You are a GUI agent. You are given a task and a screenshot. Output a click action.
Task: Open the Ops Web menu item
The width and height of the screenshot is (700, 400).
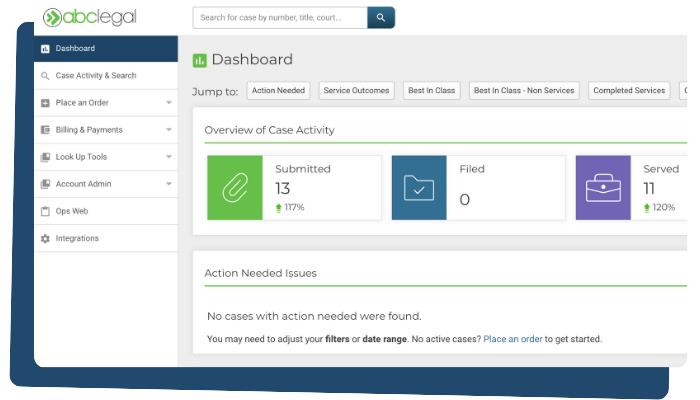coord(106,211)
